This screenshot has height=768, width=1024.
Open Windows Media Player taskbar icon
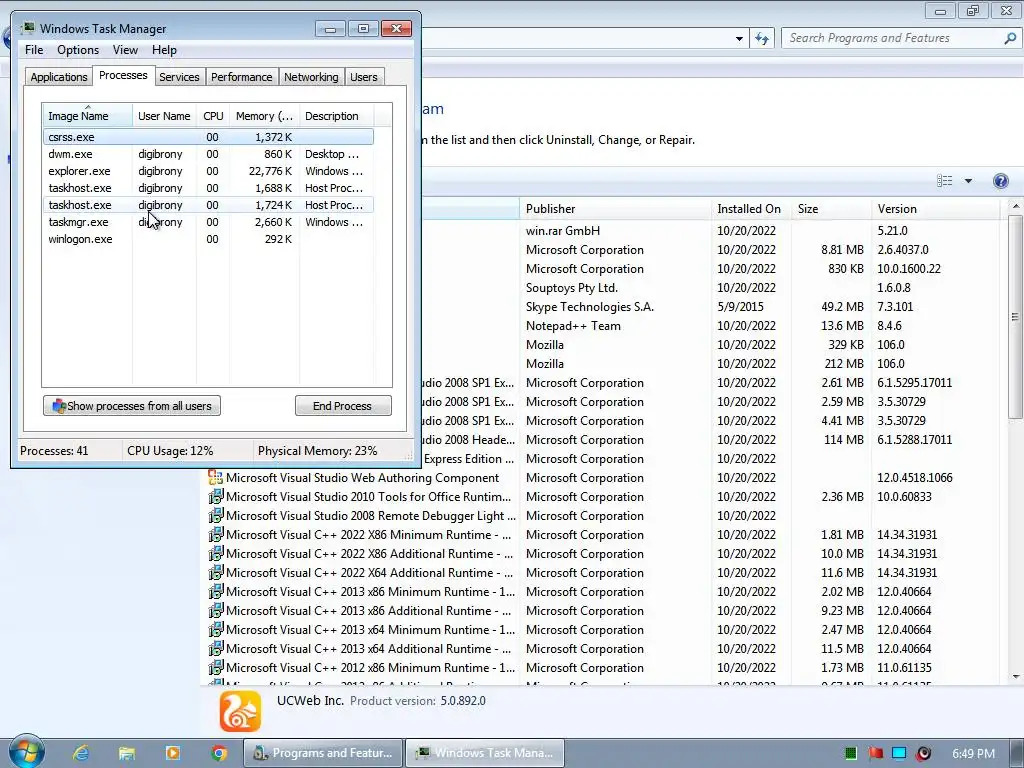(x=173, y=753)
